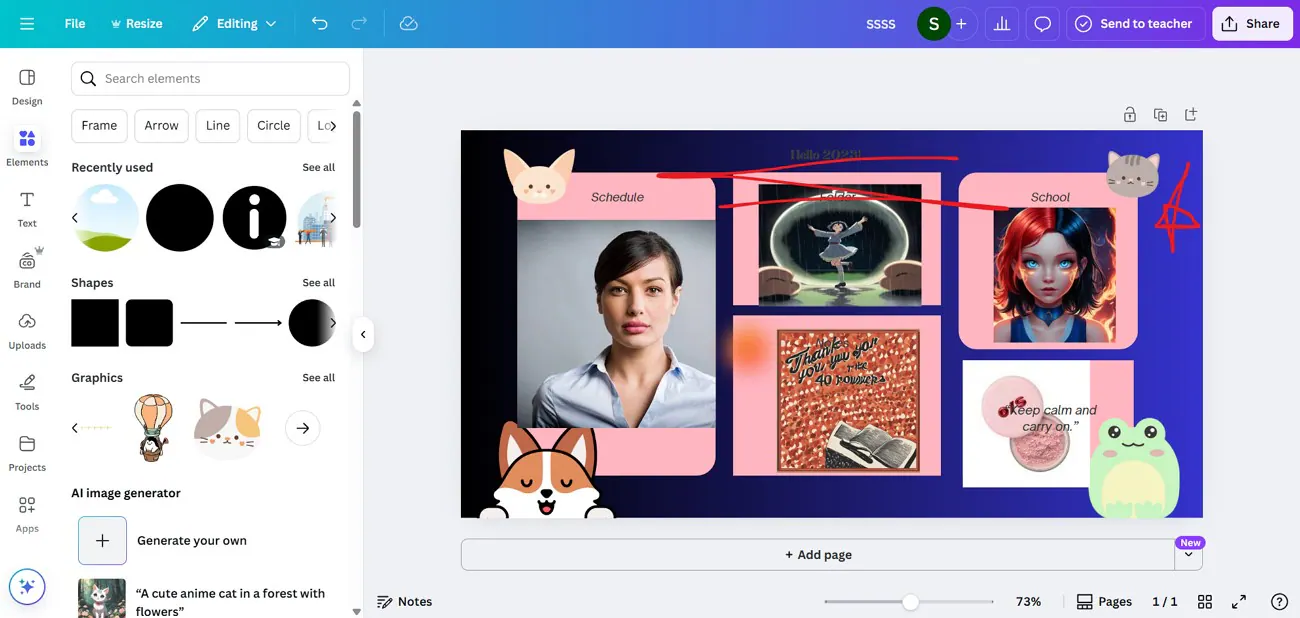See all Shapes
This screenshot has width=1300, height=618.
(x=319, y=283)
